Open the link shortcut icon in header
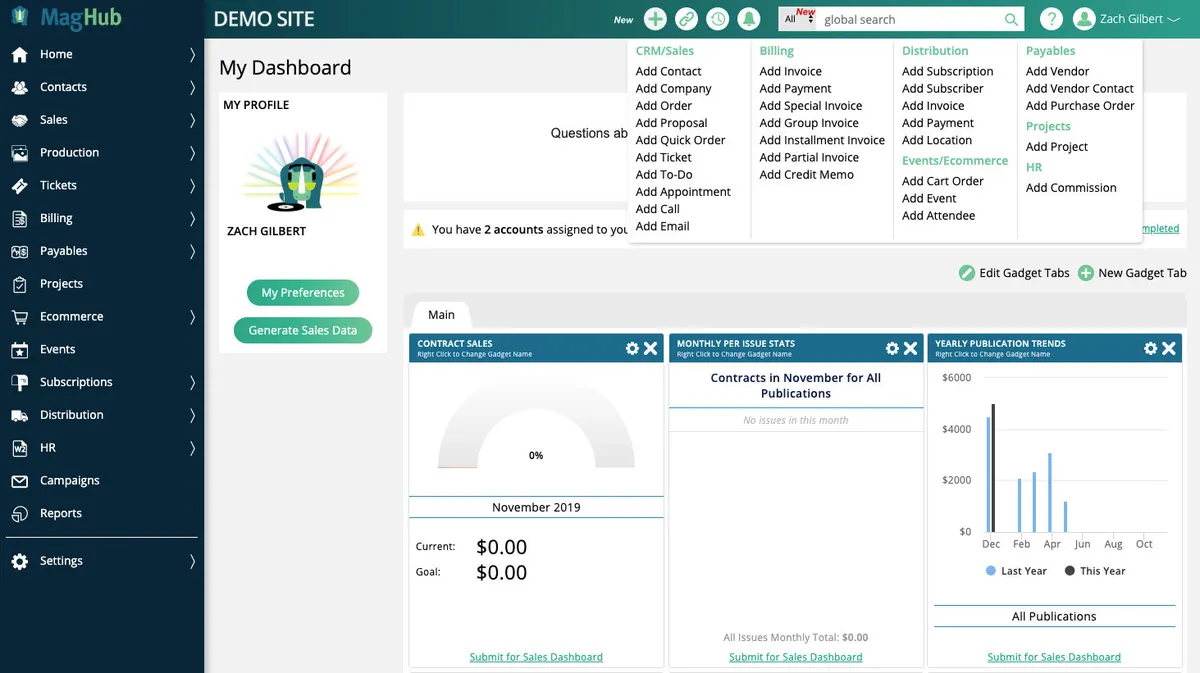This screenshot has height=673, width=1200. coord(686,19)
